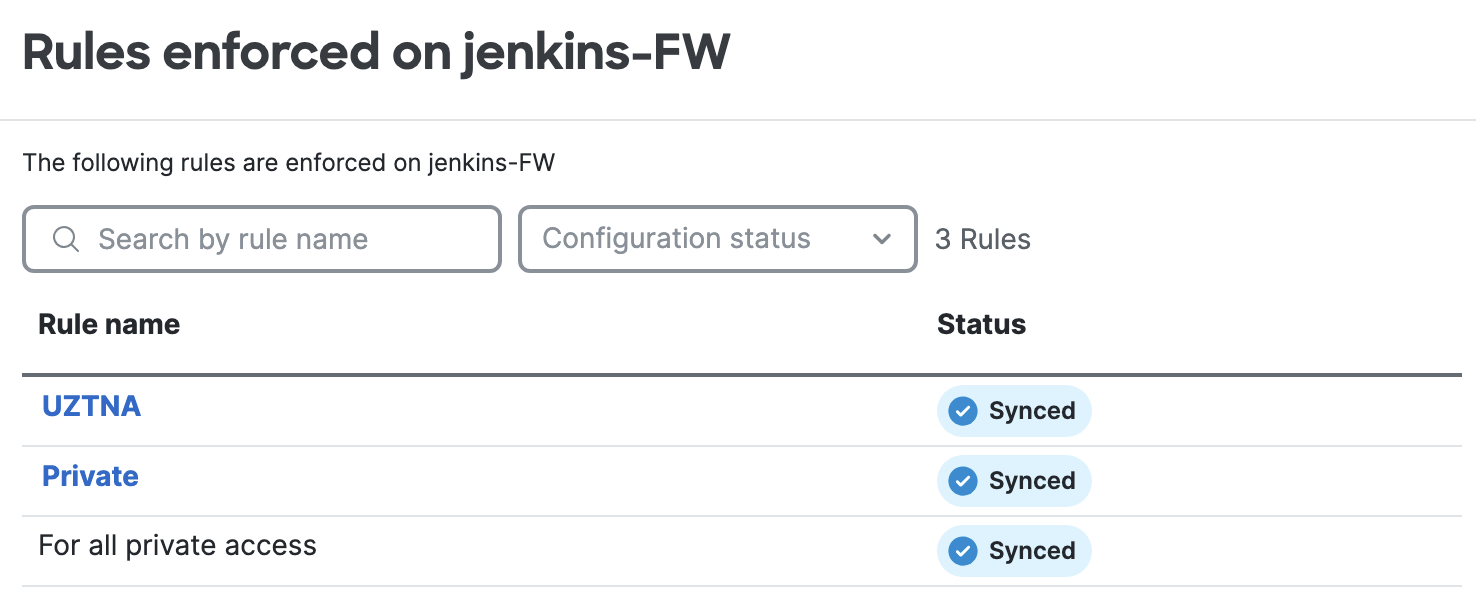Expand the Configuration status chevron arrow

point(881,239)
